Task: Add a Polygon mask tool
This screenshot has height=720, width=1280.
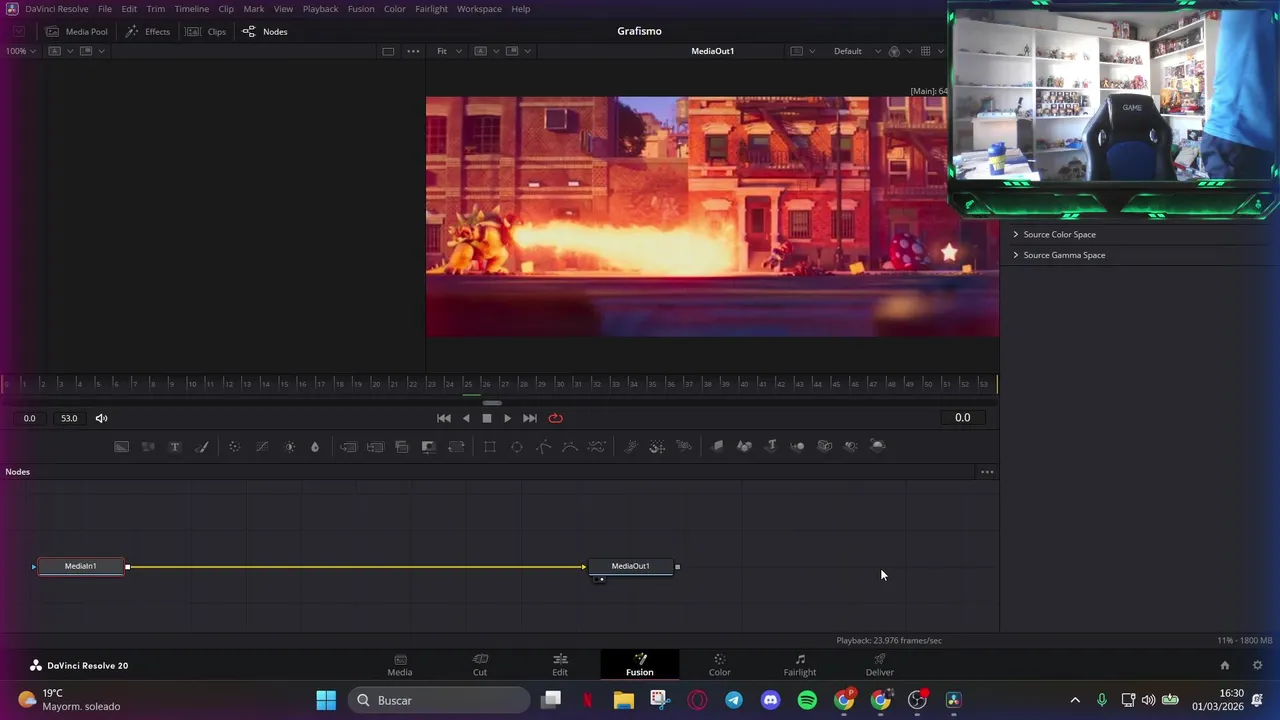Action: [x=543, y=446]
